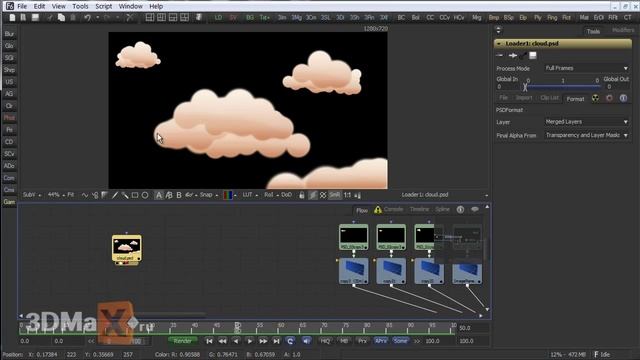Select the last view layout icon
Screen dimensions: 640x360
[x=184, y=18]
